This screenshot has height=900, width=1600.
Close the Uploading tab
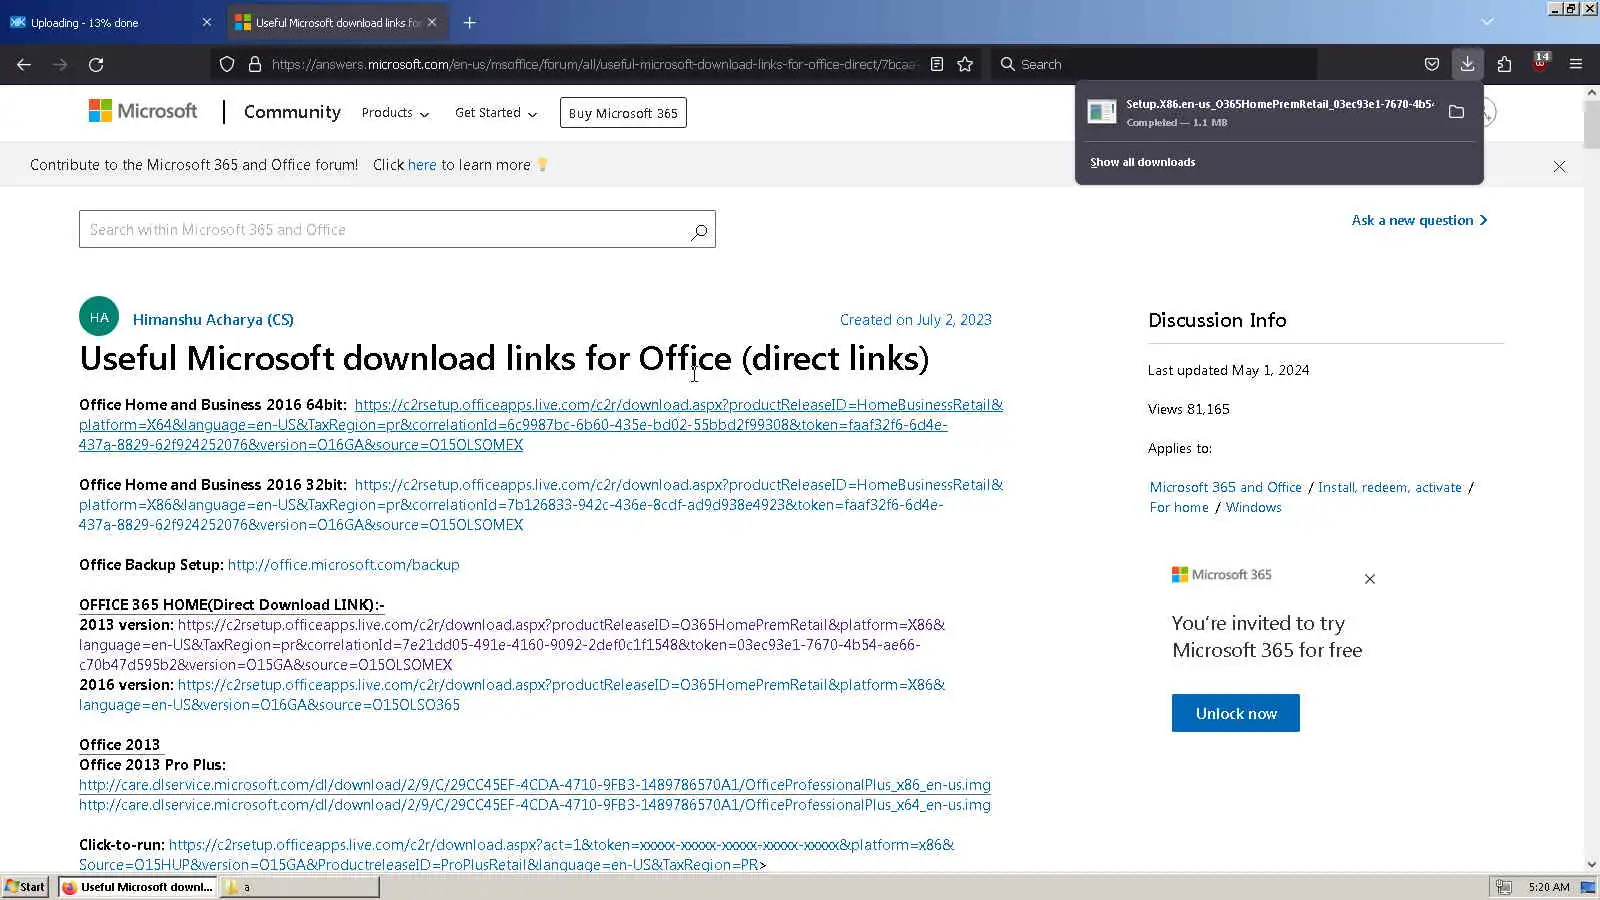[x=207, y=22]
